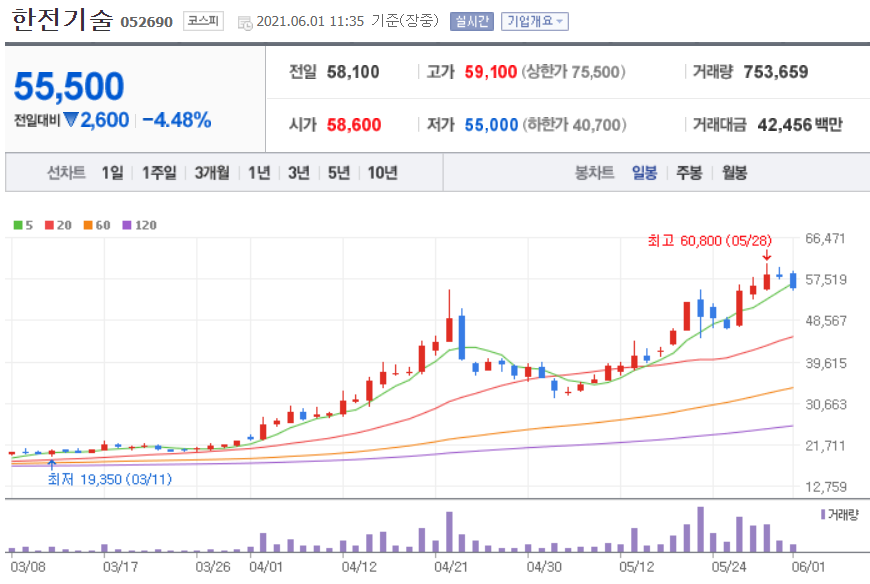Select the 1년 line chart tab
The image size is (870, 584).
(x=259, y=172)
